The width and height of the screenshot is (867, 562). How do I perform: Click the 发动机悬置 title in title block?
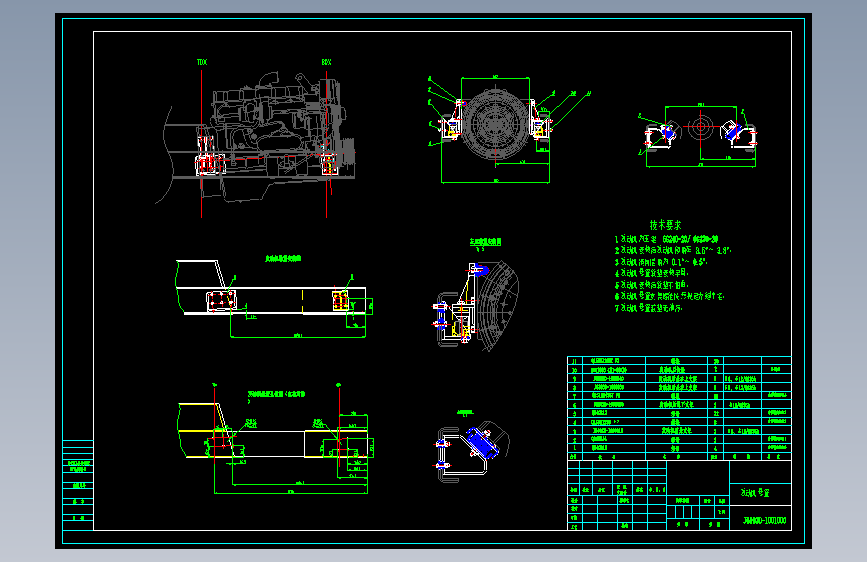[755, 492]
